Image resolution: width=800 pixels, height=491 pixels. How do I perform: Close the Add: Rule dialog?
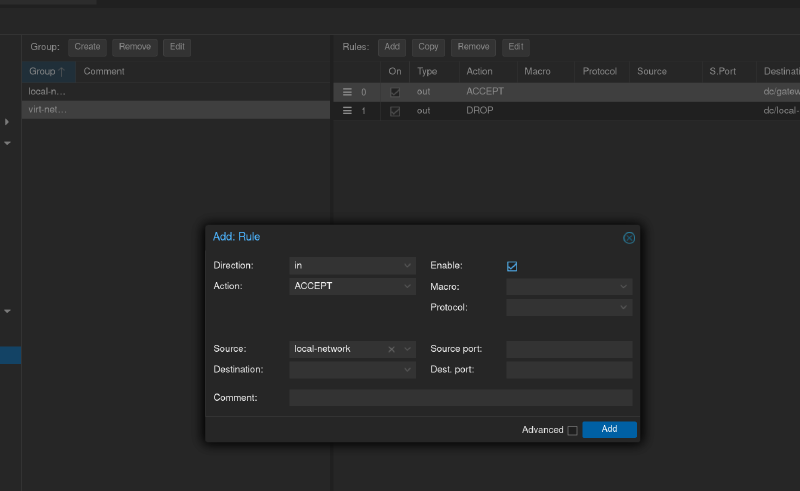pos(629,238)
